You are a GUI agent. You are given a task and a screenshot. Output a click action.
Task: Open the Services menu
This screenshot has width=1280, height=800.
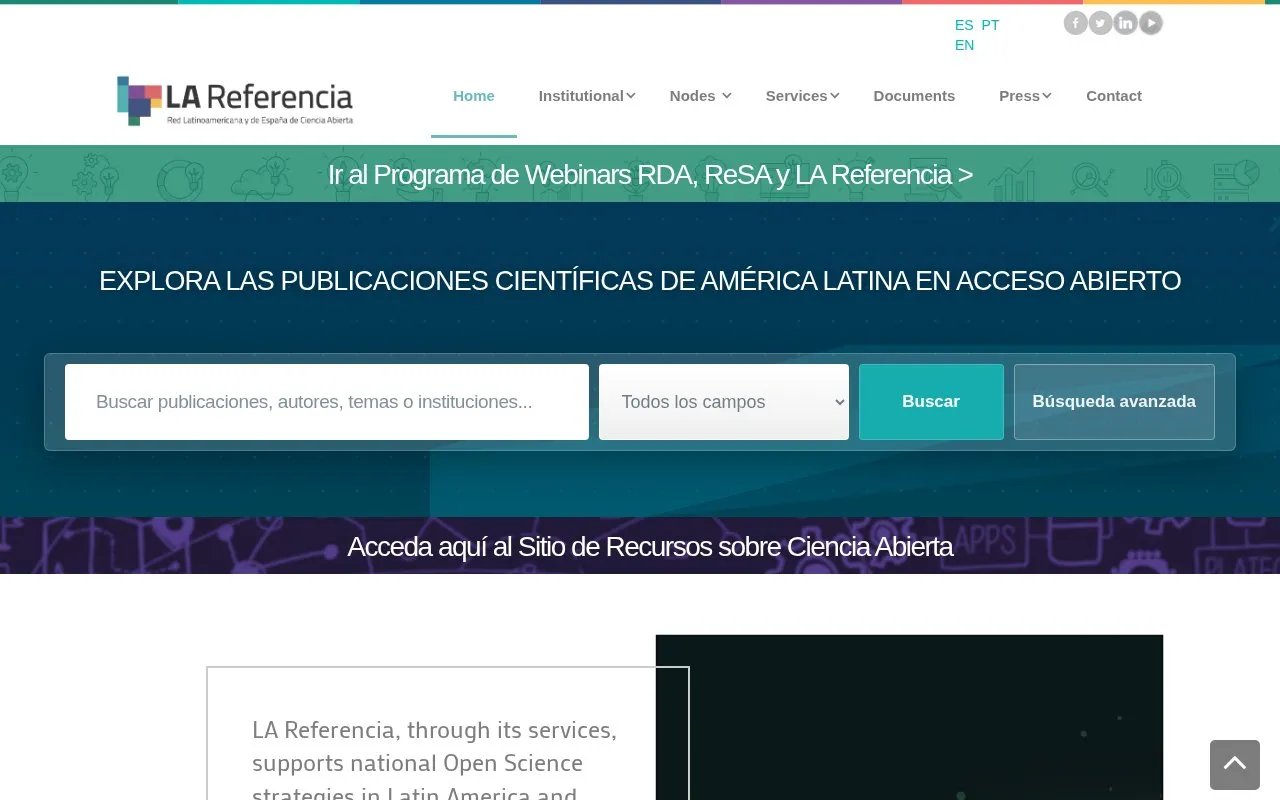pos(796,96)
